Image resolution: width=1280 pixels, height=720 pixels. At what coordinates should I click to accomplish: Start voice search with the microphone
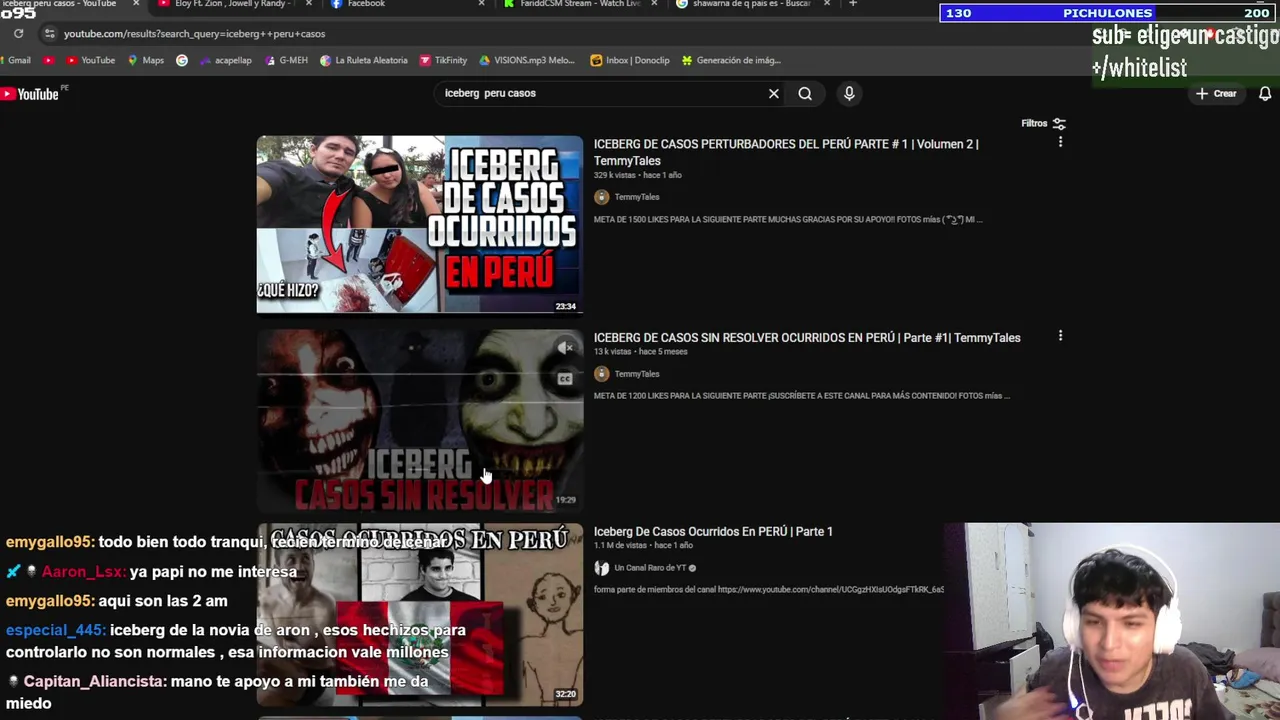(849, 93)
